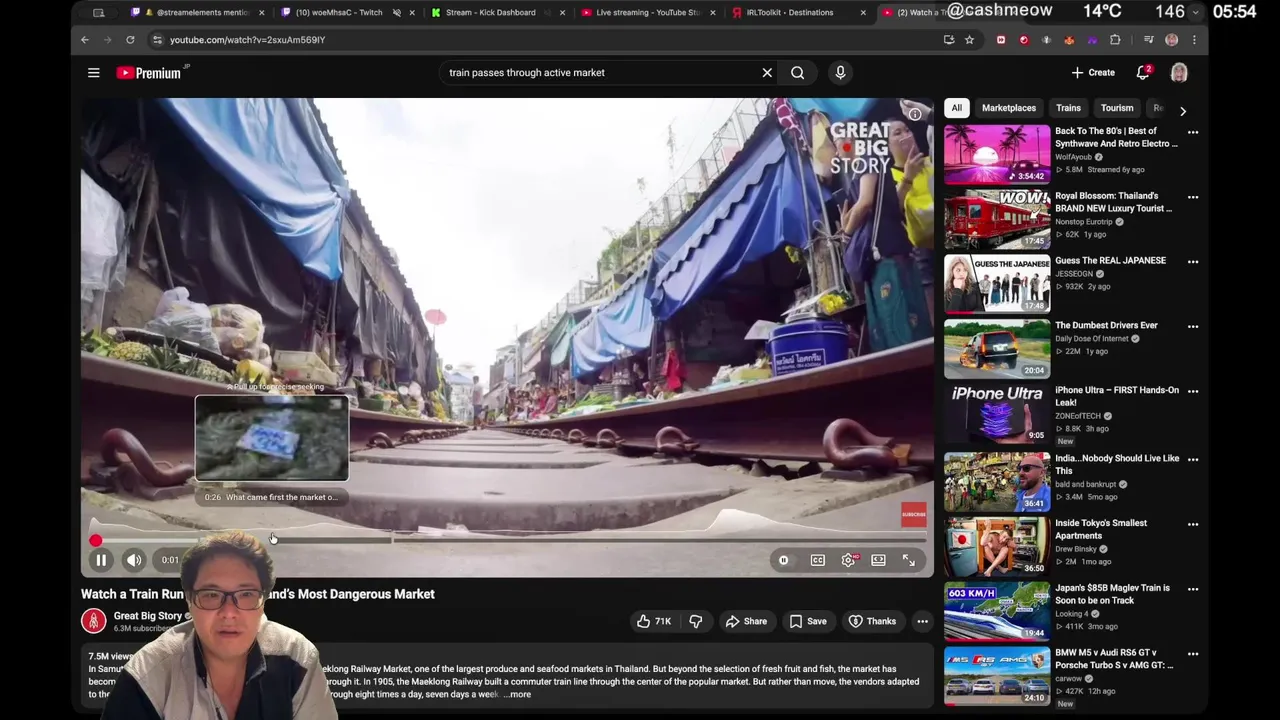Click the red playhead scrubber dot
The width and height of the screenshot is (1280, 720).
tap(95, 540)
